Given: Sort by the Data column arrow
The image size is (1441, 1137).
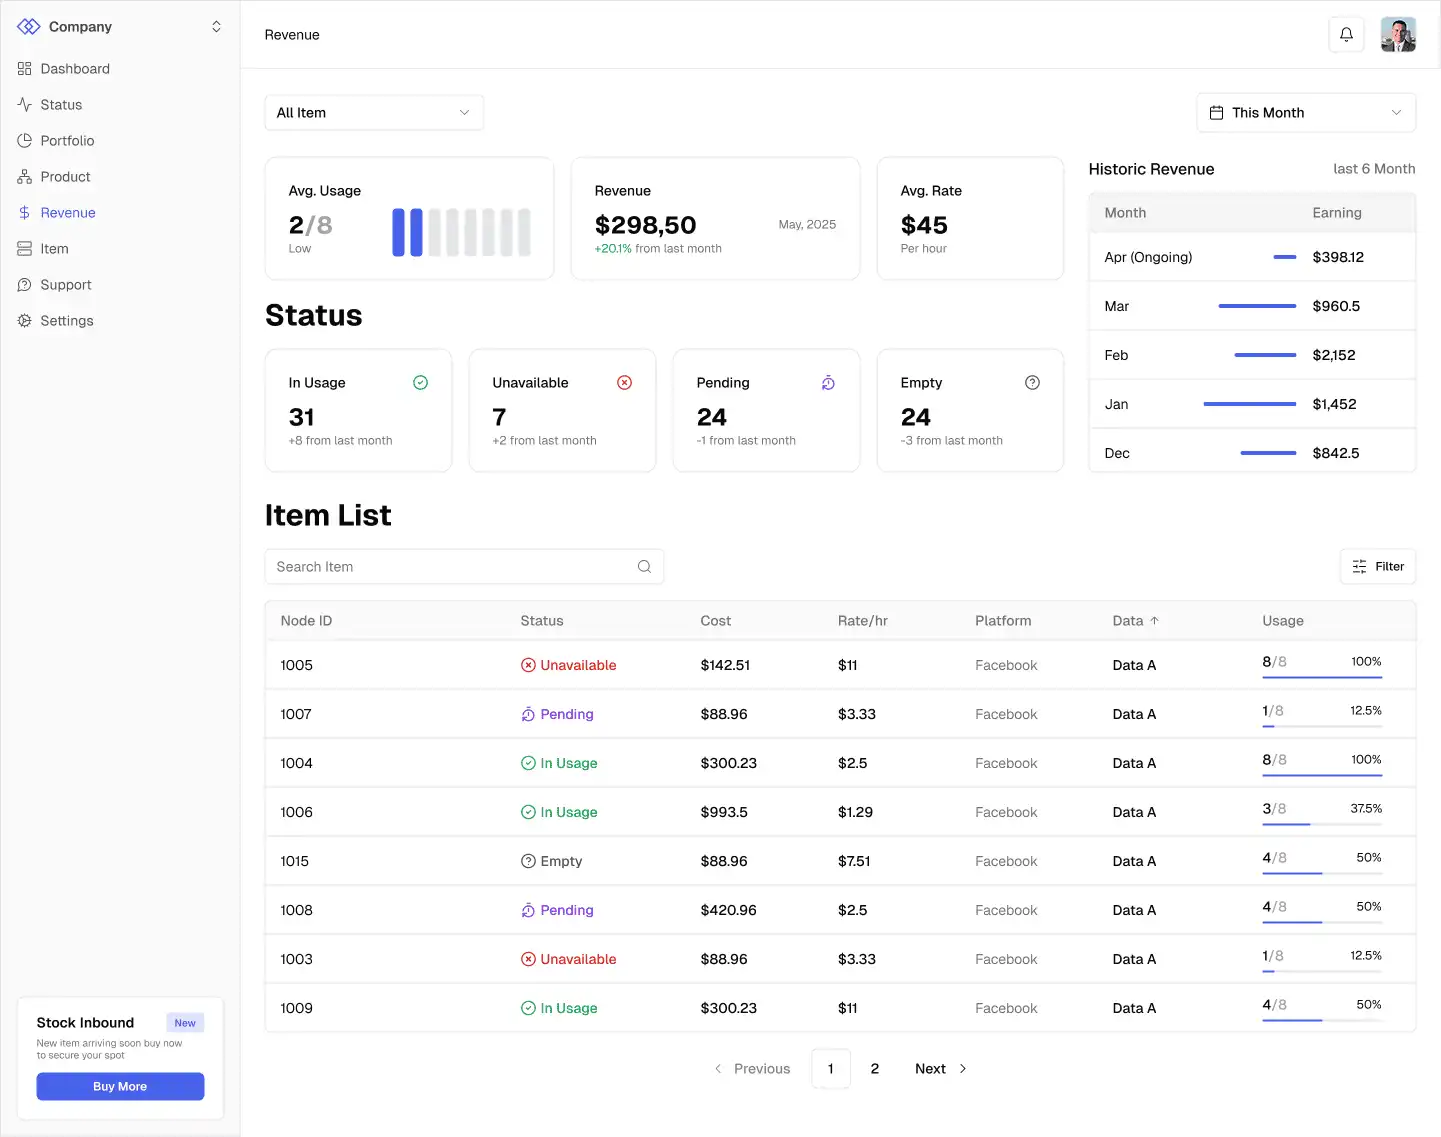Looking at the screenshot, I should pyautogui.click(x=1155, y=621).
